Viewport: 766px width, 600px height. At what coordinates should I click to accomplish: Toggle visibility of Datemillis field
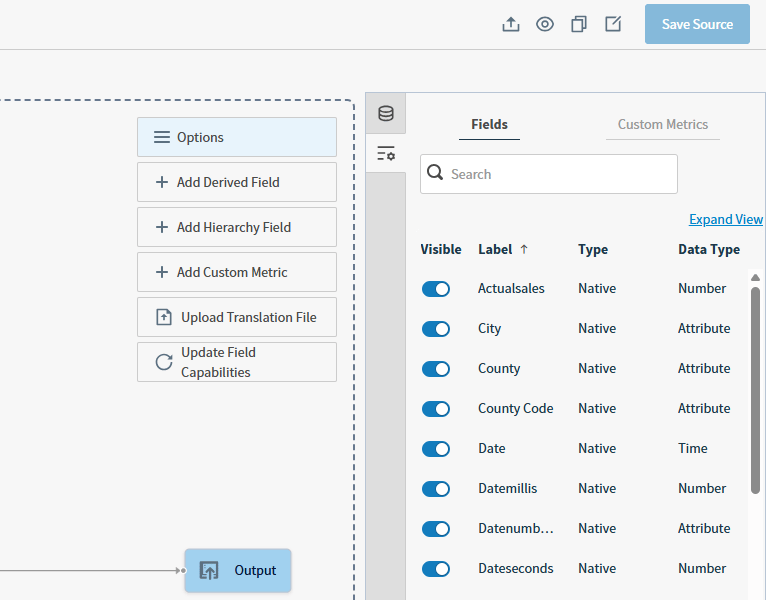coord(436,489)
